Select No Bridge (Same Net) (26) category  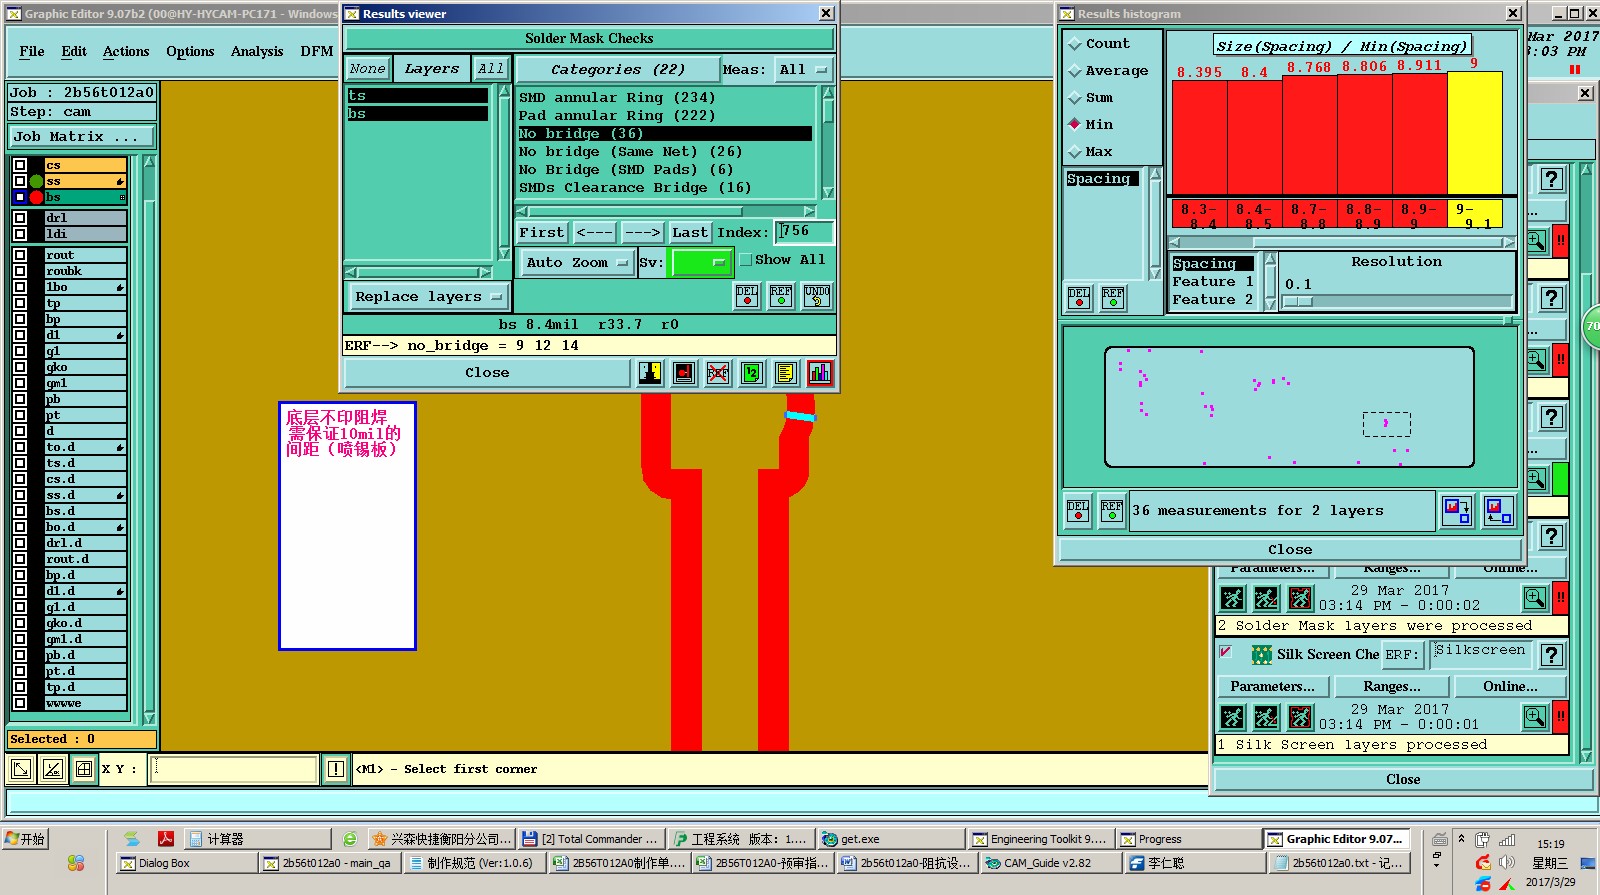click(x=630, y=152)
